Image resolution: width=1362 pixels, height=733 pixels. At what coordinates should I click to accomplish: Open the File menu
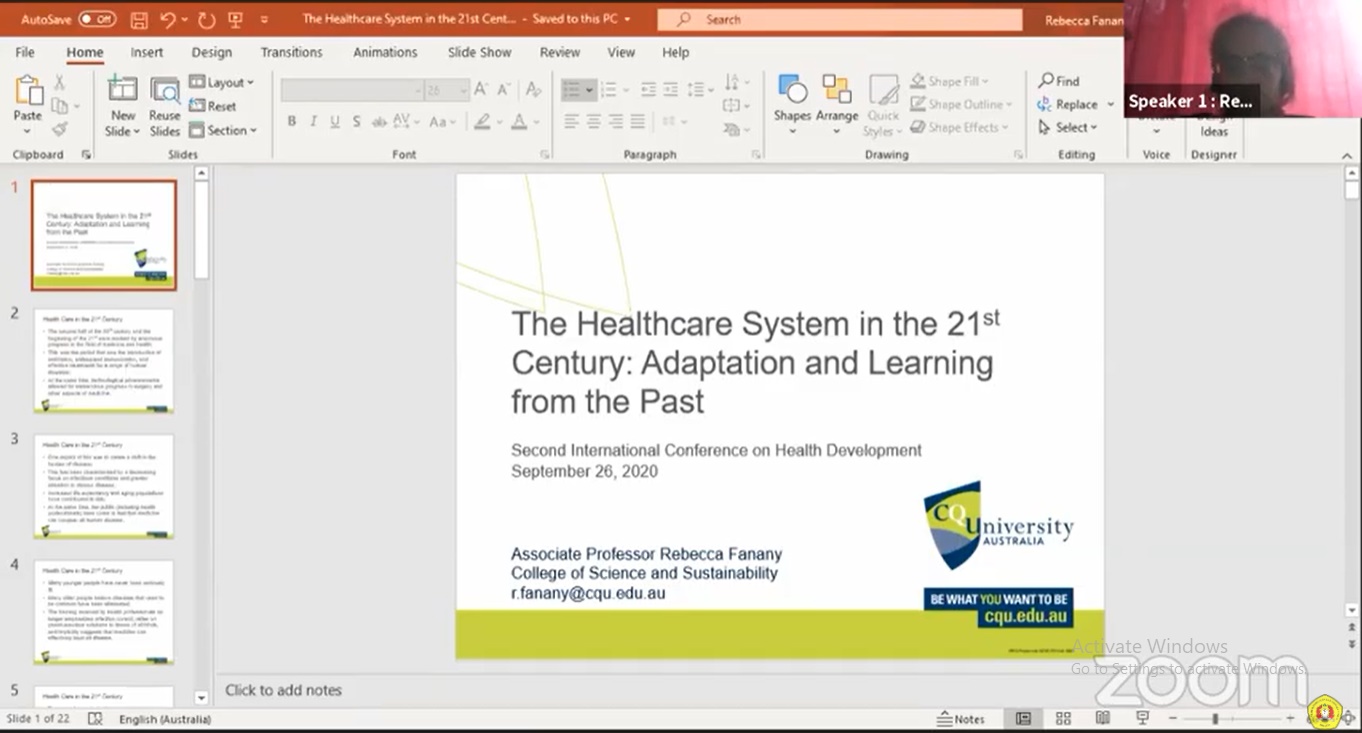[x=25, y=52]
